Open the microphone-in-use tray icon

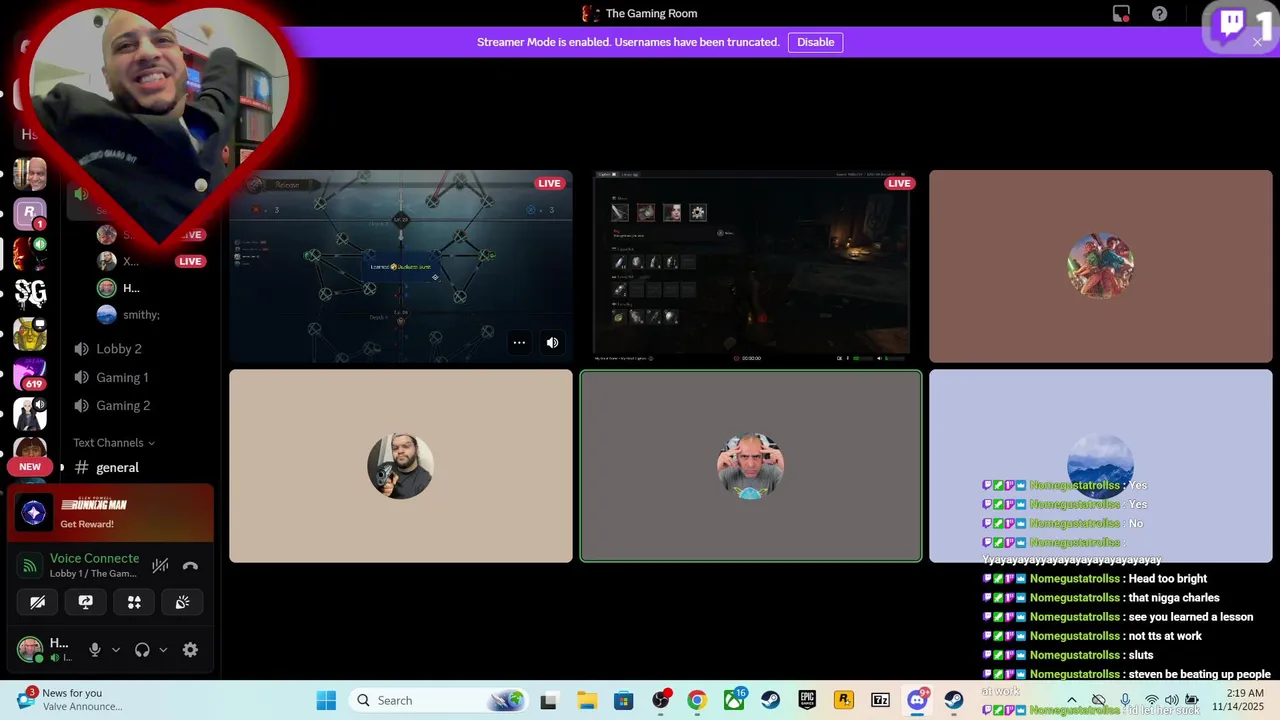coord(1125,701)
